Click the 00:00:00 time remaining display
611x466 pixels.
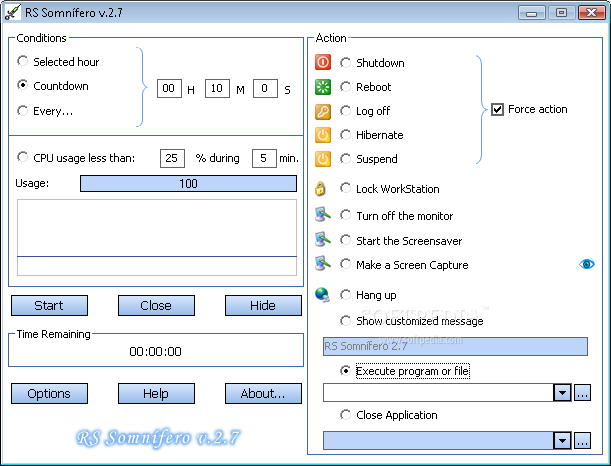click(x=155, y=351)
